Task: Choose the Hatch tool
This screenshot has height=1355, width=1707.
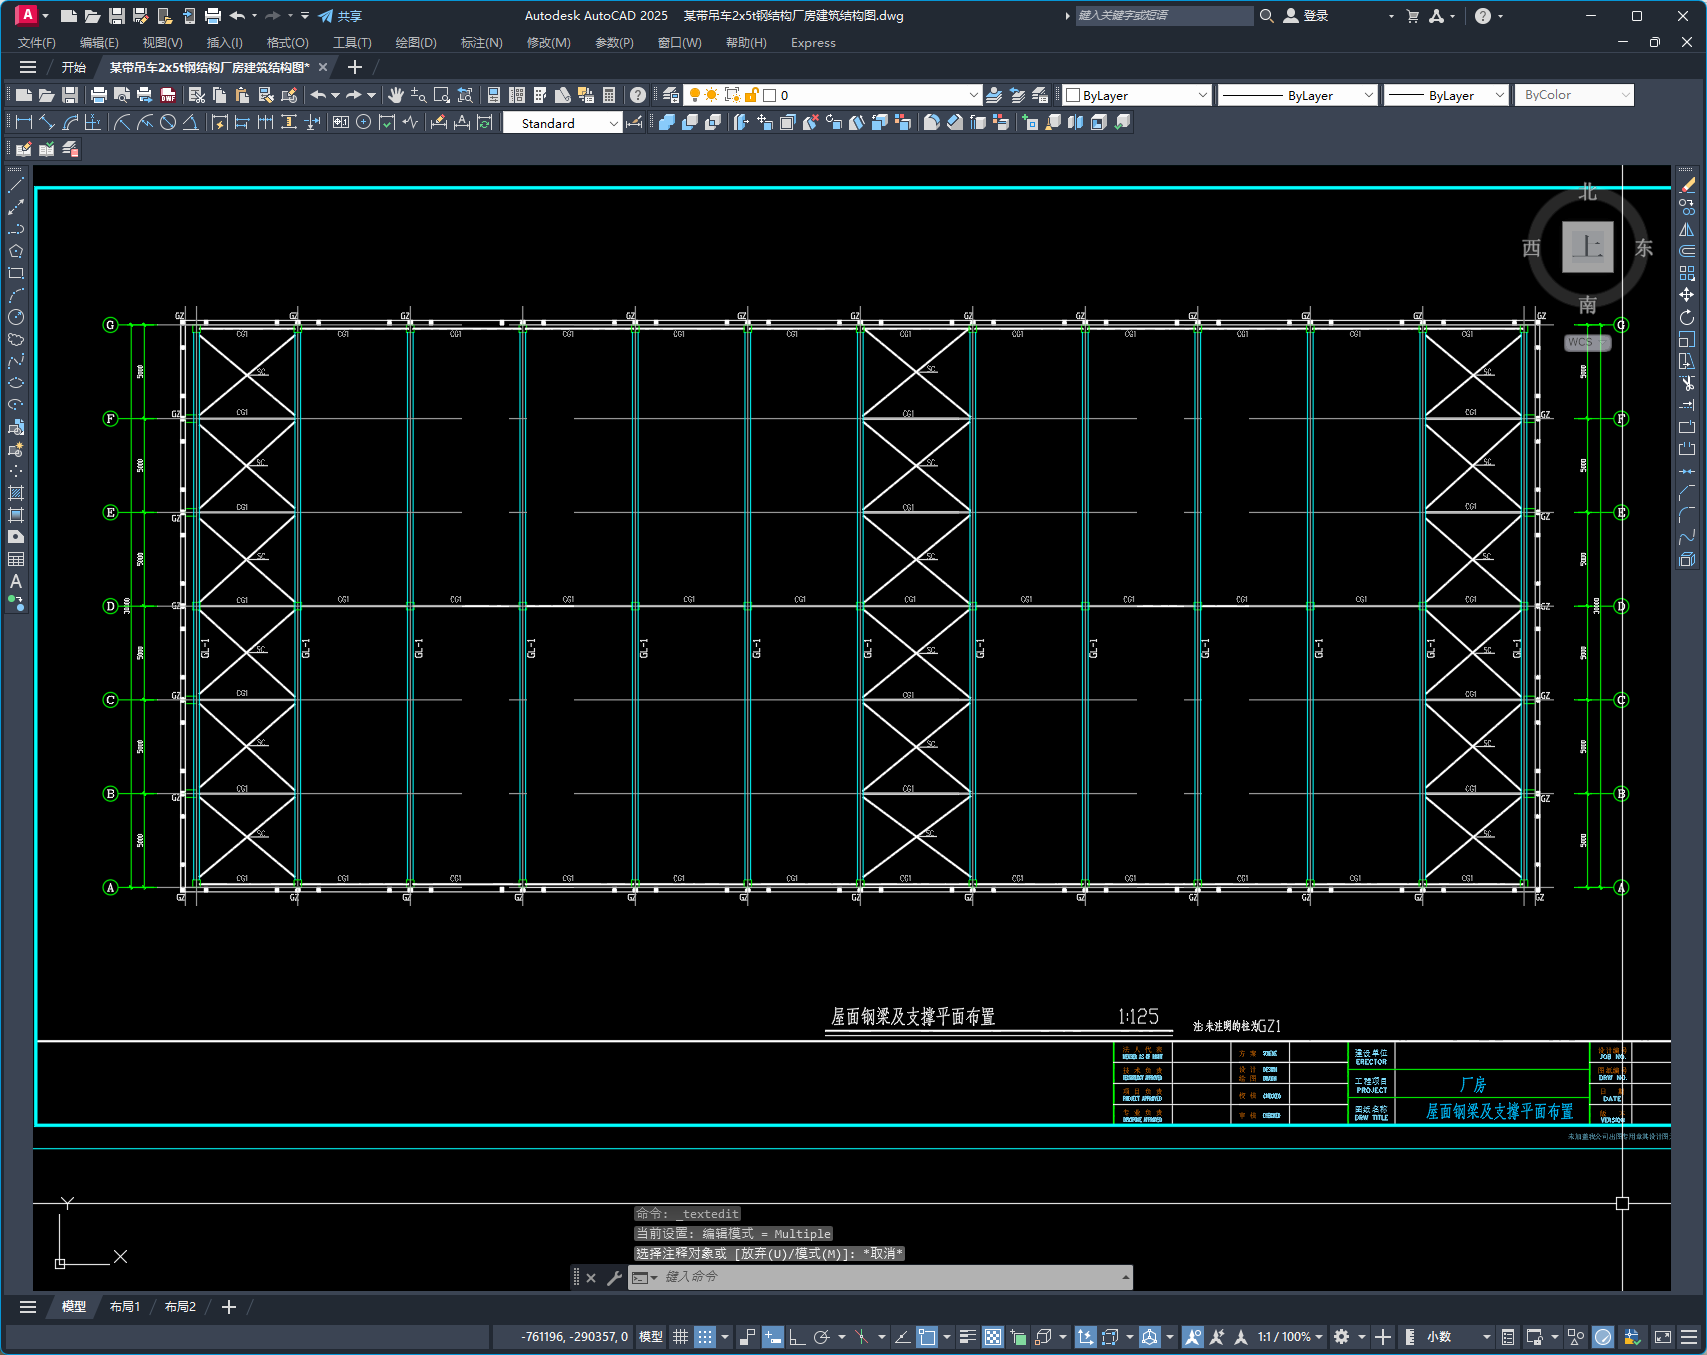Action: coord(16,493)
